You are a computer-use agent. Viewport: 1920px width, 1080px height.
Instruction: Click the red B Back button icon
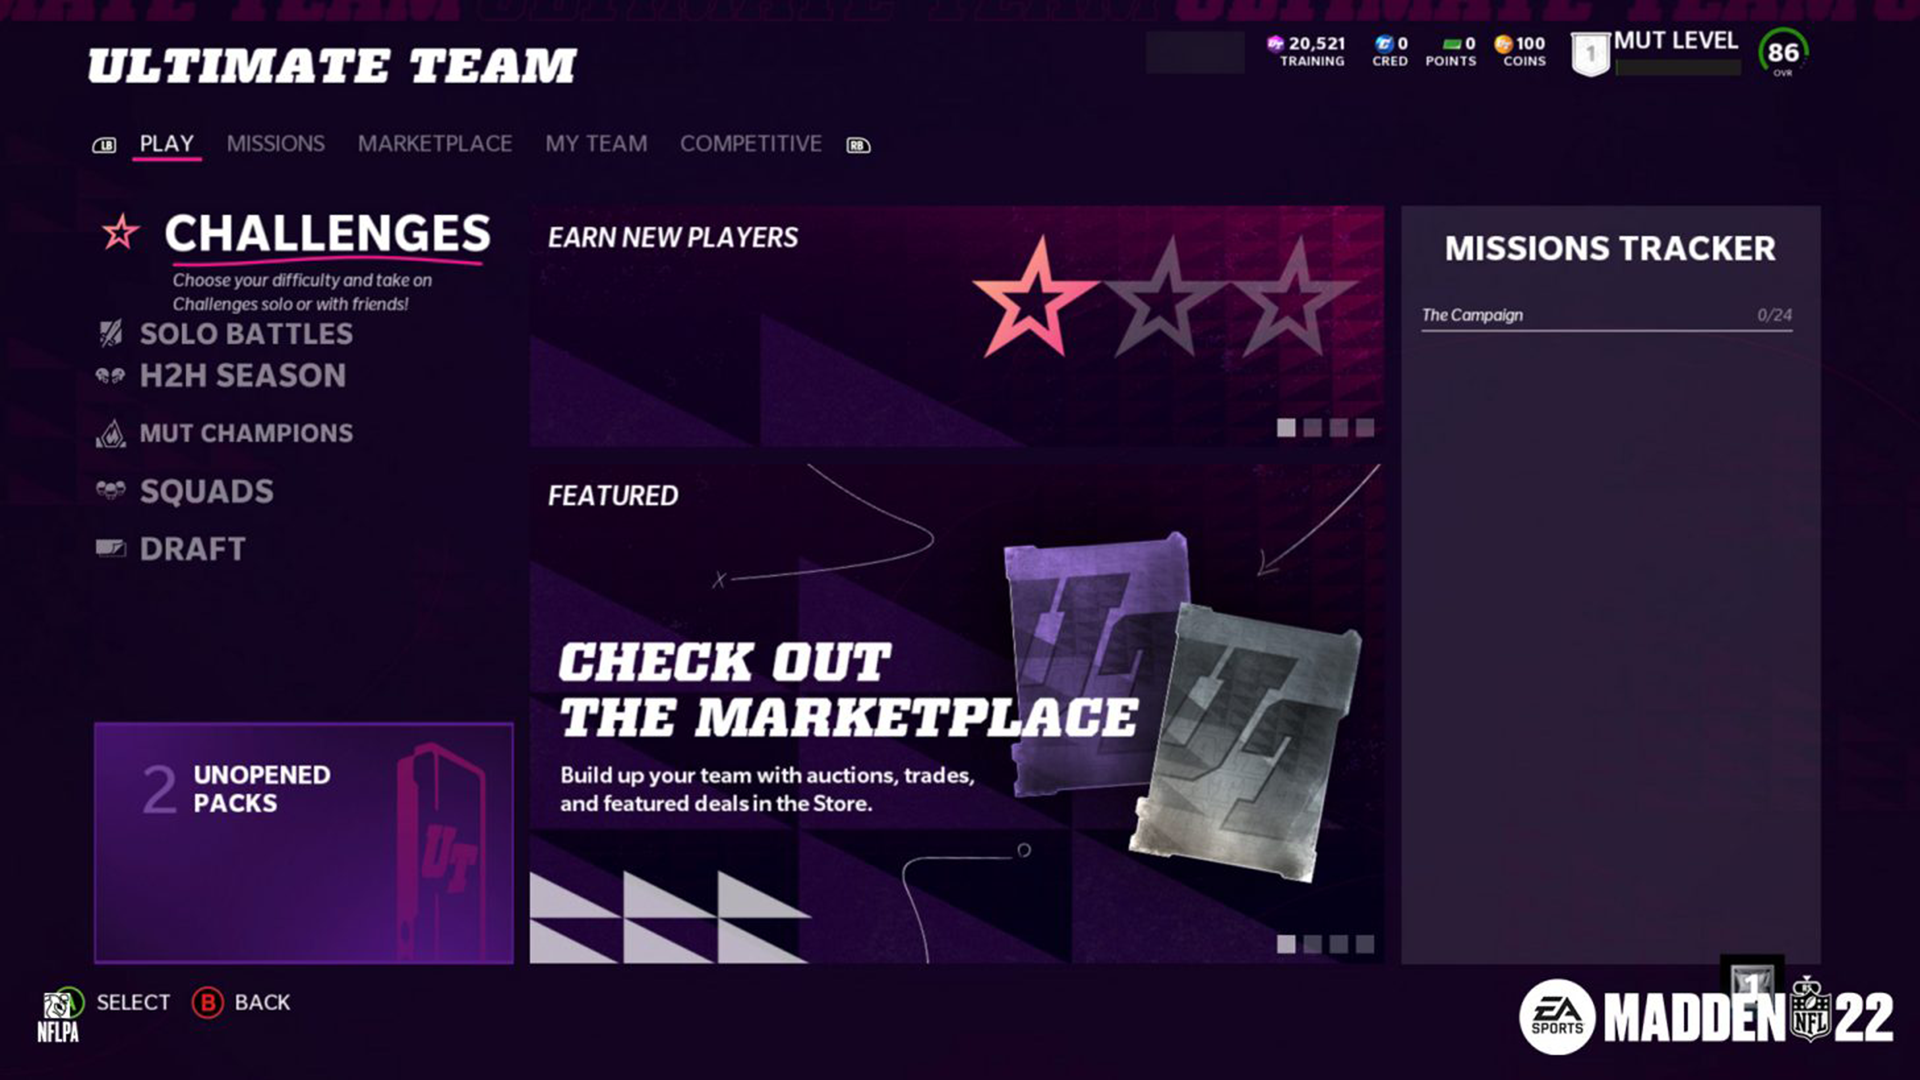(207, 1002)
